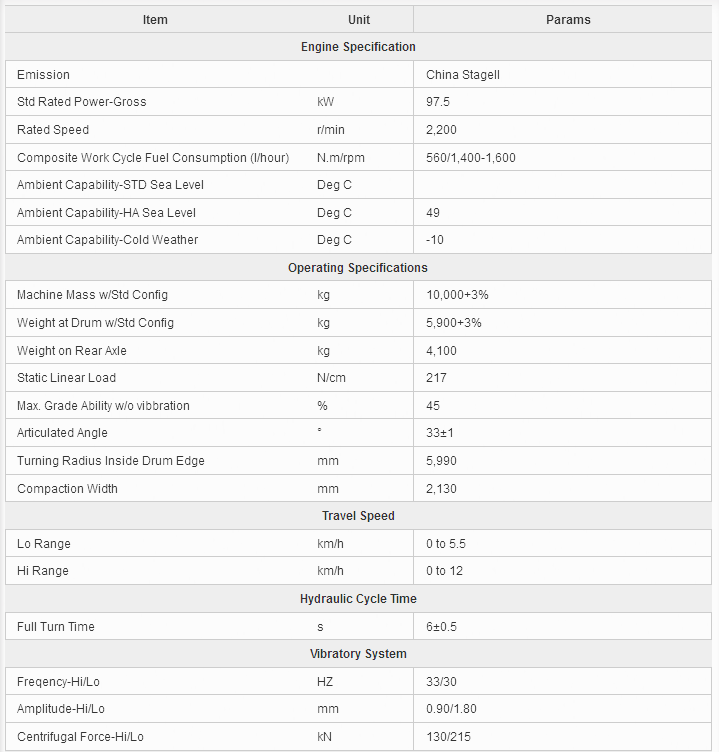Screen dimensions: 720x752
Task: Click the Operating Specifications section heading
Action: pos(358,268)
